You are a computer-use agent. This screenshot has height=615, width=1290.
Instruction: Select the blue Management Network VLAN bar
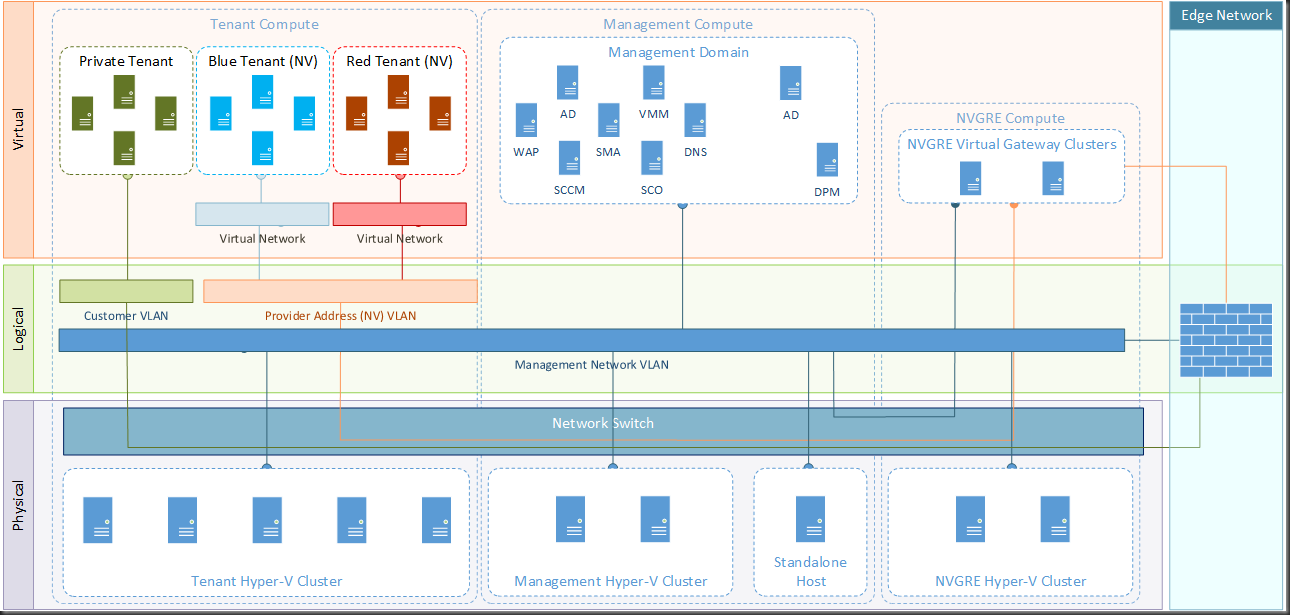(x=591, y=340)
